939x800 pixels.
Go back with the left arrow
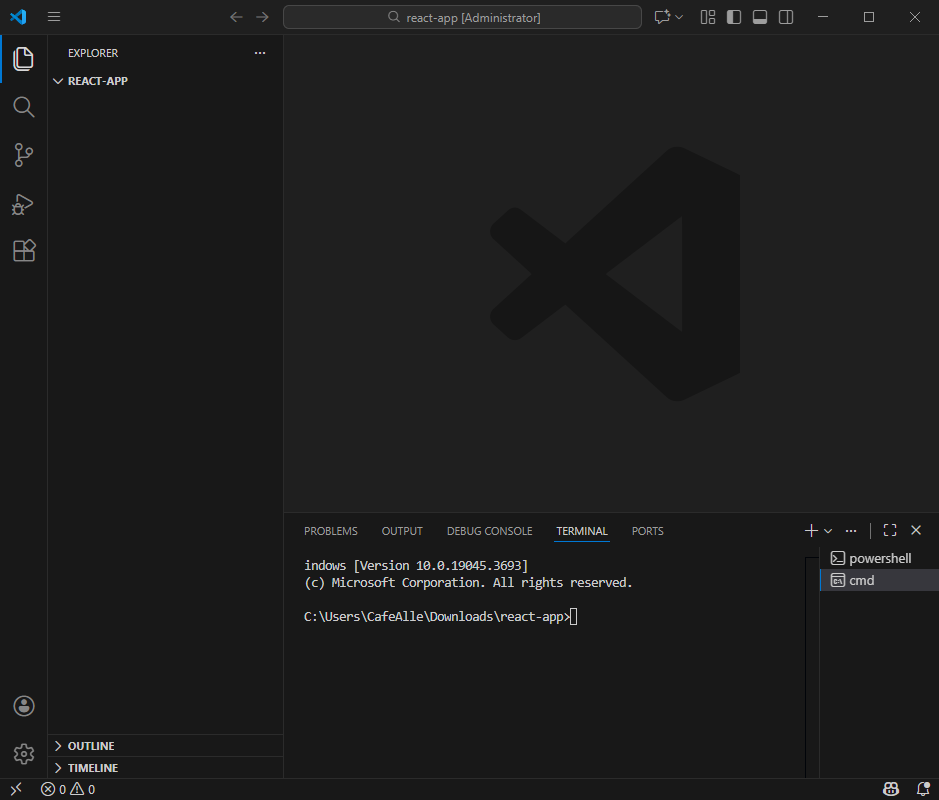236,17
